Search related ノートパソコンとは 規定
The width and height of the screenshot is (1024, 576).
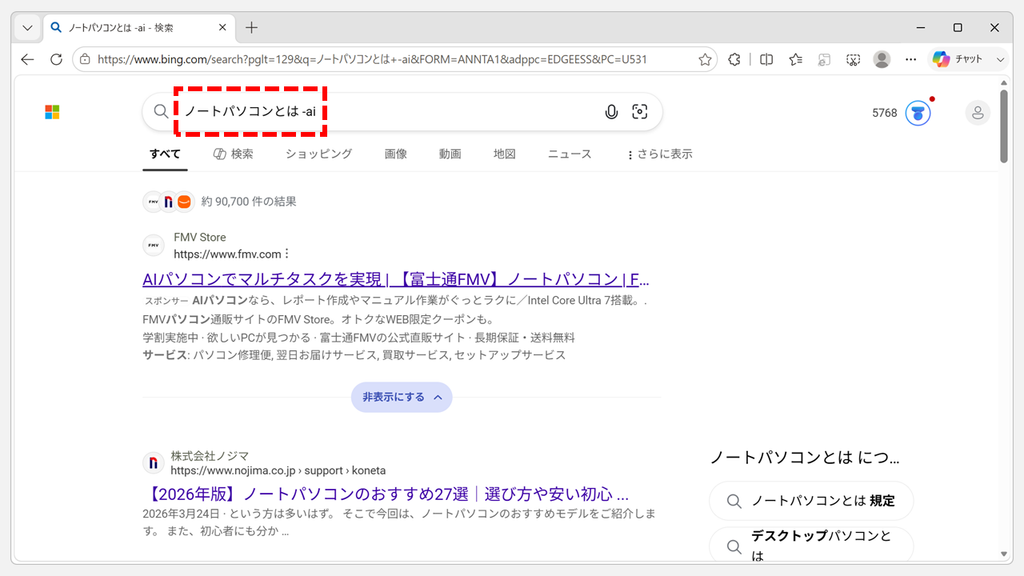811,501
